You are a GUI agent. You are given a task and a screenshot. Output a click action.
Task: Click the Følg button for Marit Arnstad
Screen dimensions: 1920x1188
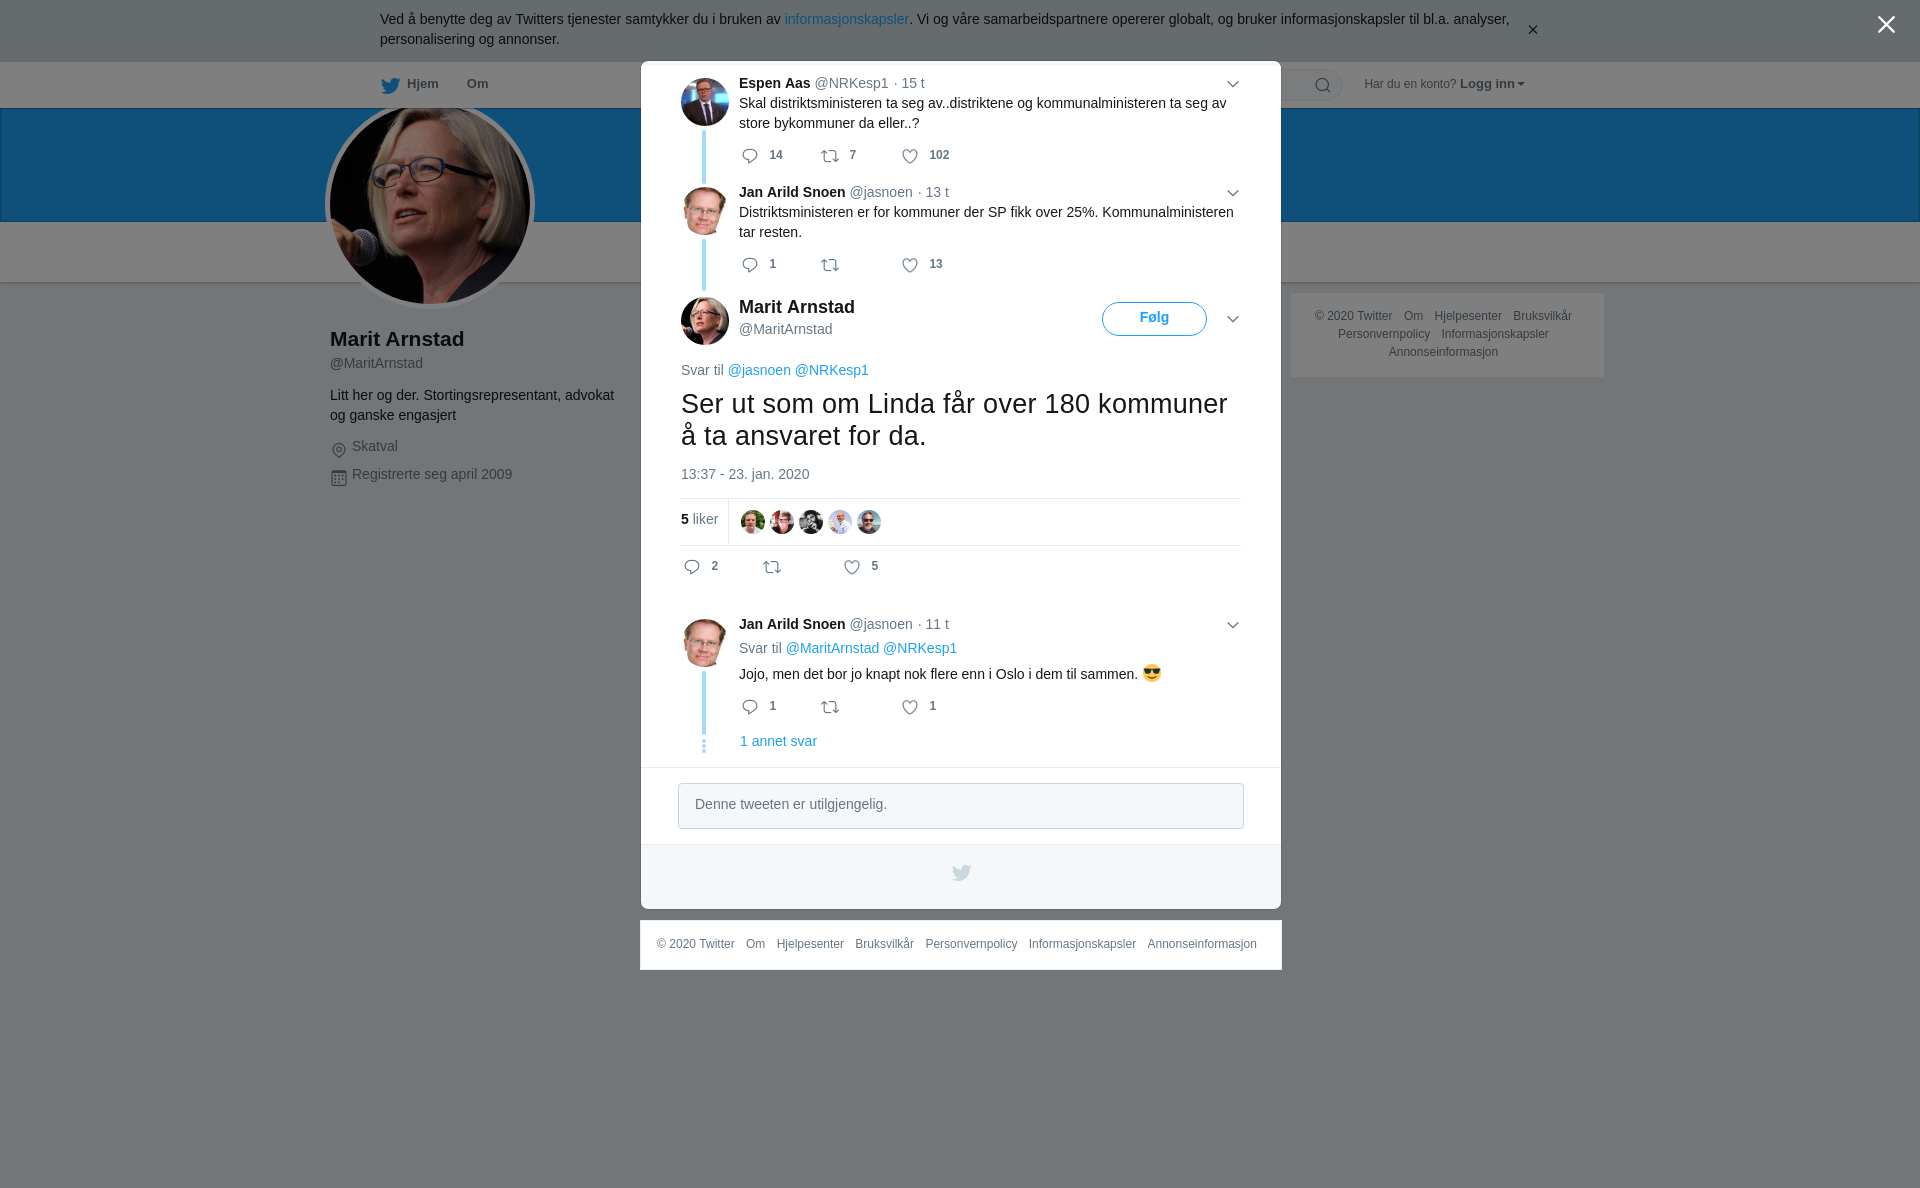1154,319
